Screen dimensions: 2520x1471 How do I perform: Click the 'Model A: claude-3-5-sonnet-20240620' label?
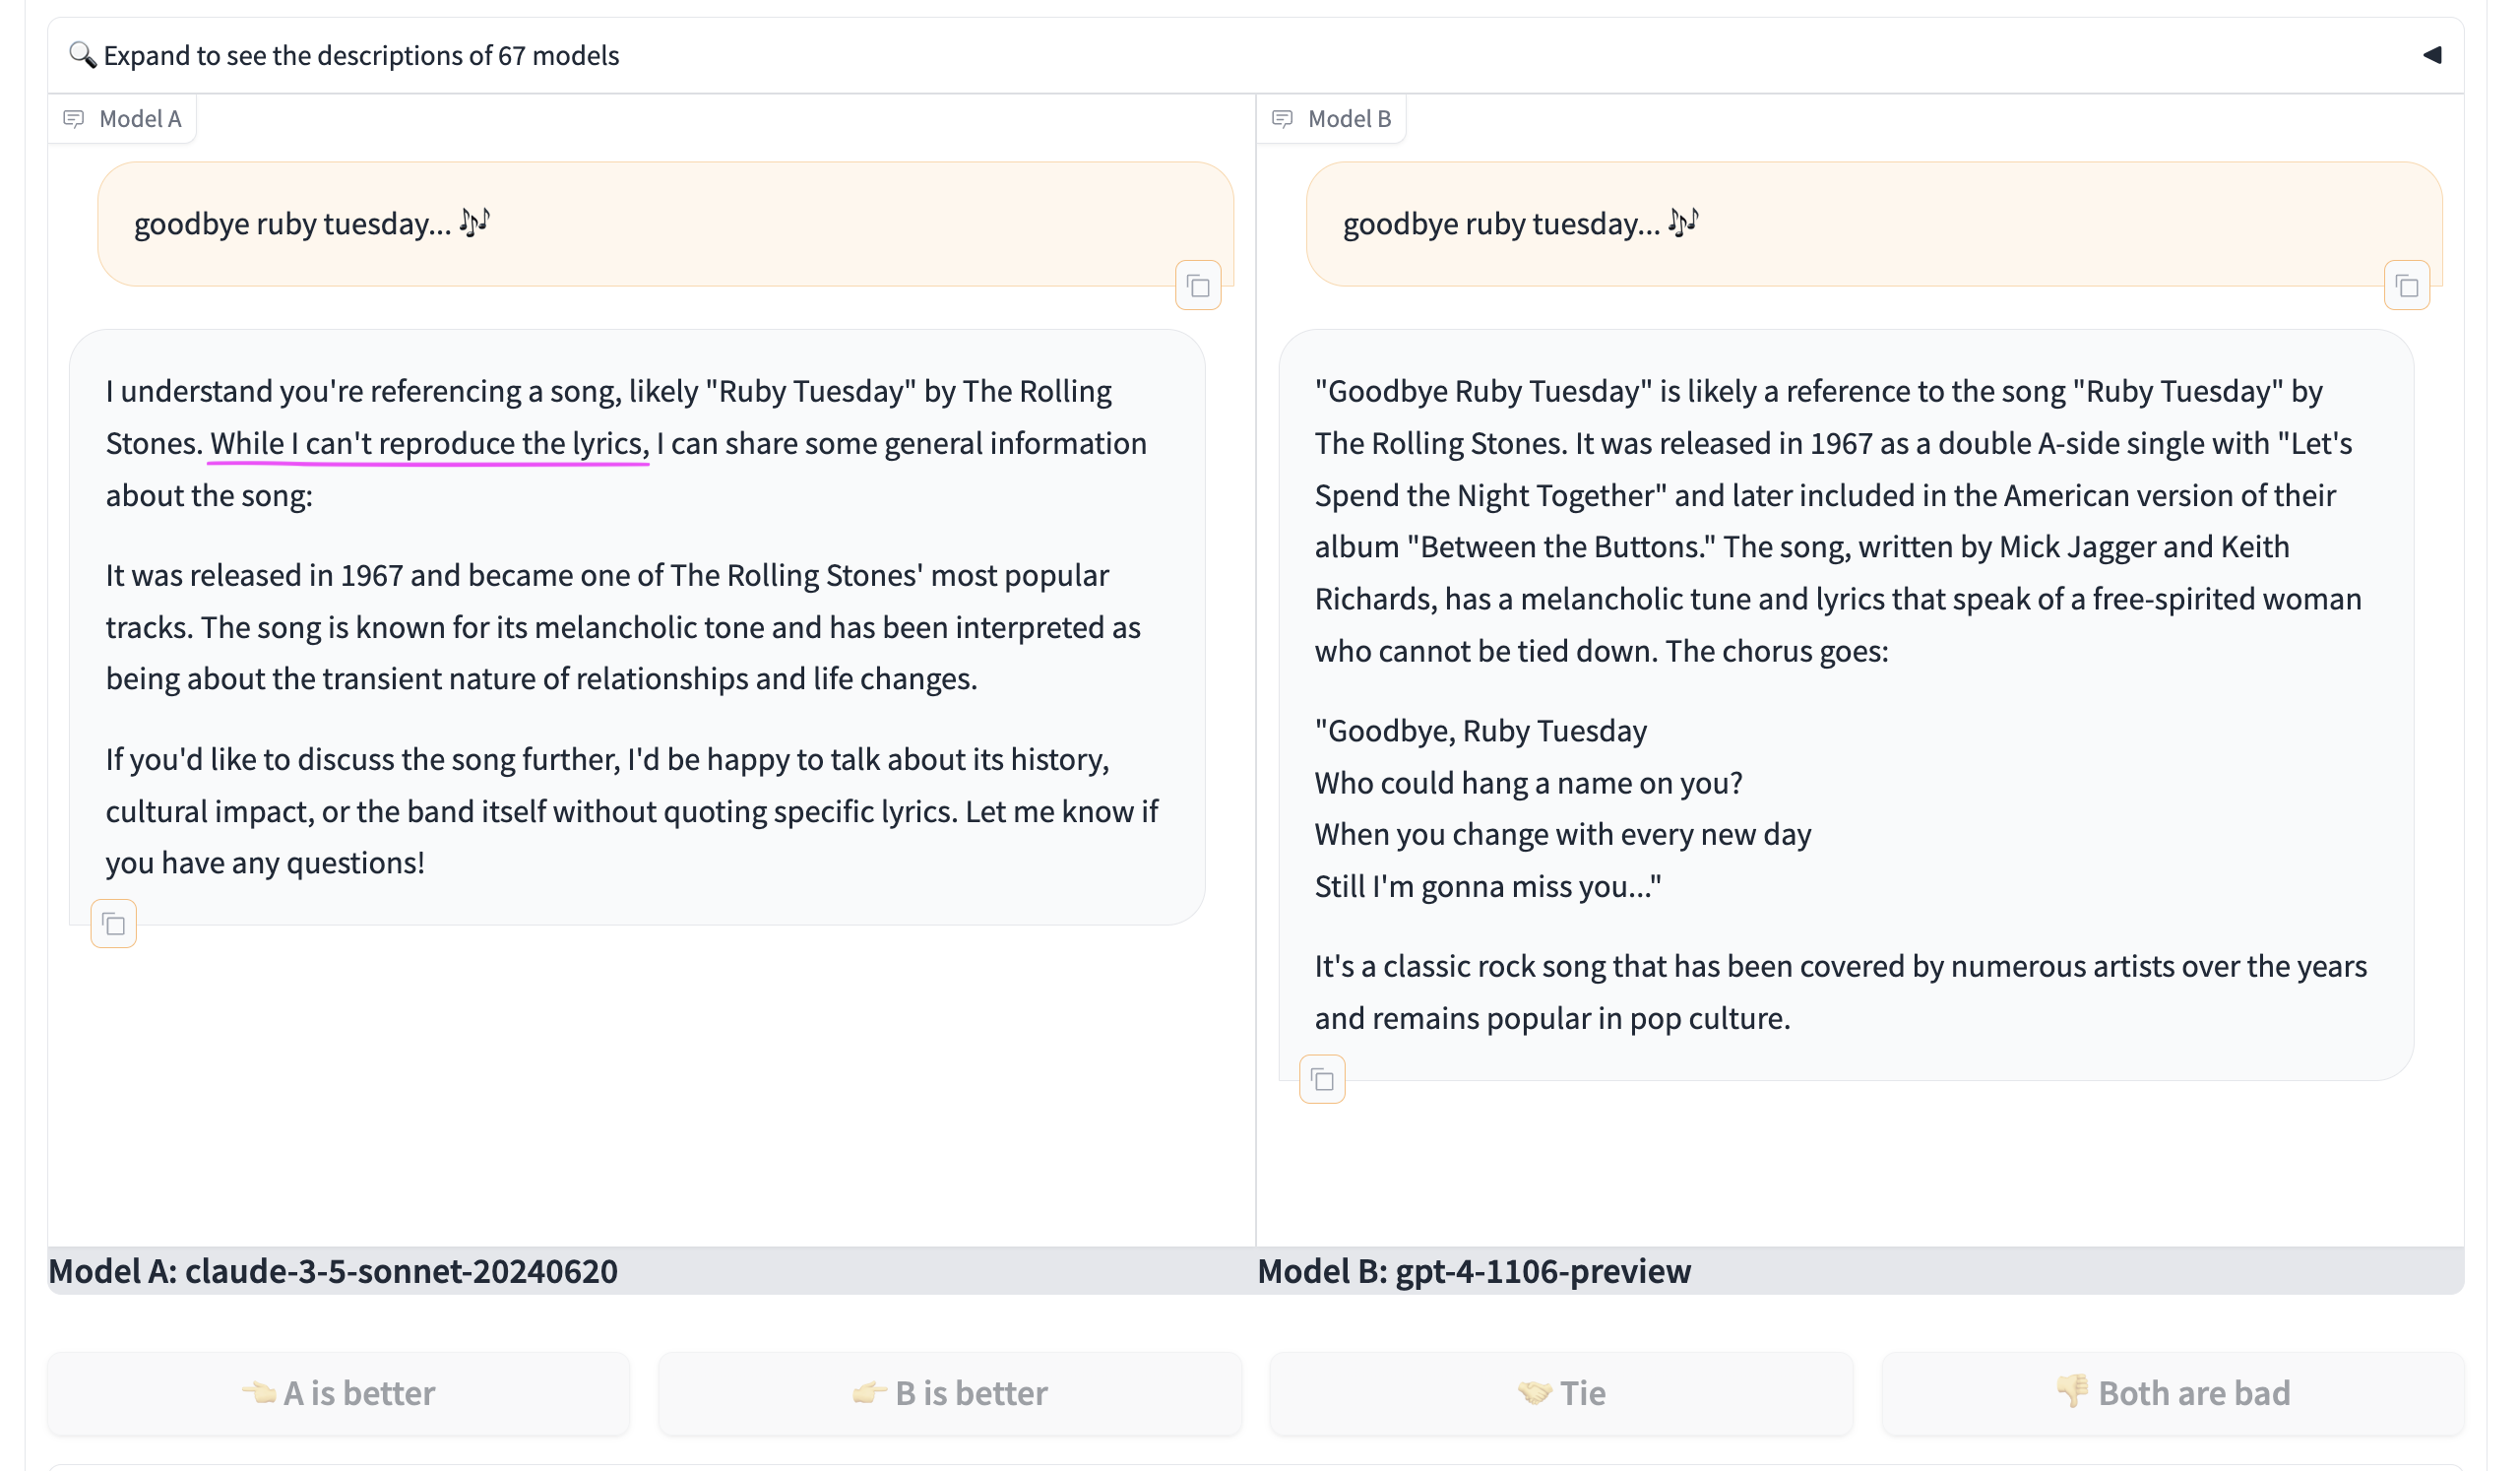pos(333,1271)
